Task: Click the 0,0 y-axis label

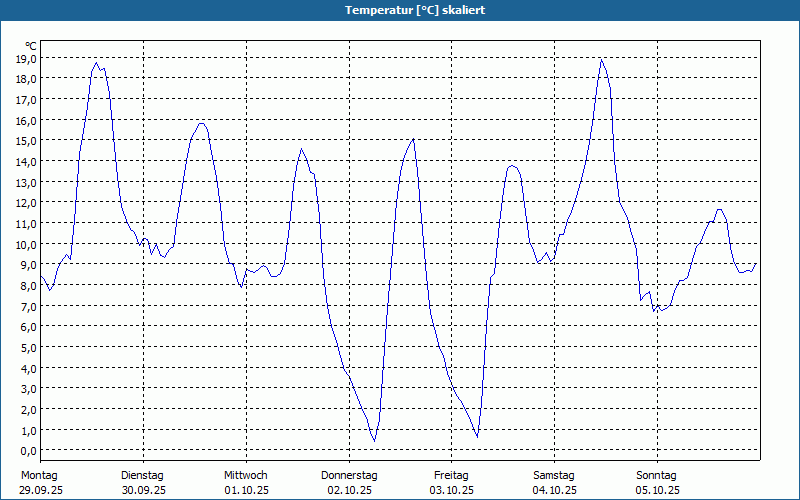Action: click(28, 451)
